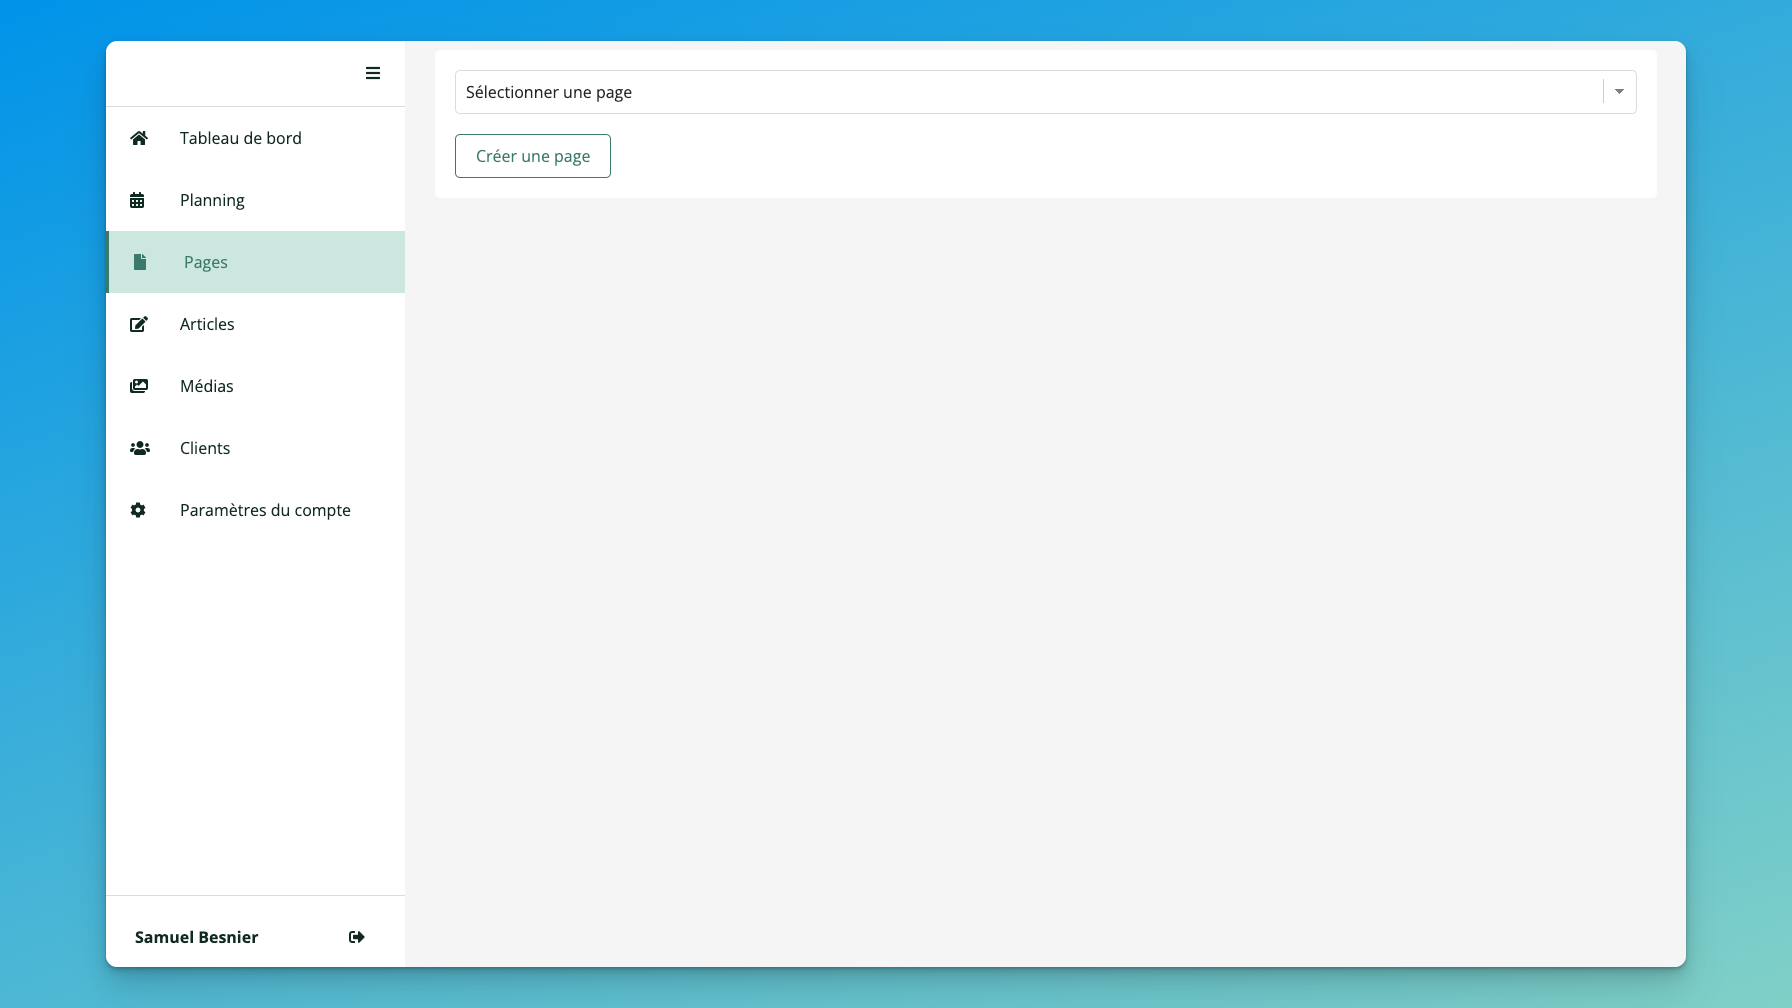Click the people group icon beside Clients
The height and width of the screenshot is (1008, 1792).
coord(140,448)
